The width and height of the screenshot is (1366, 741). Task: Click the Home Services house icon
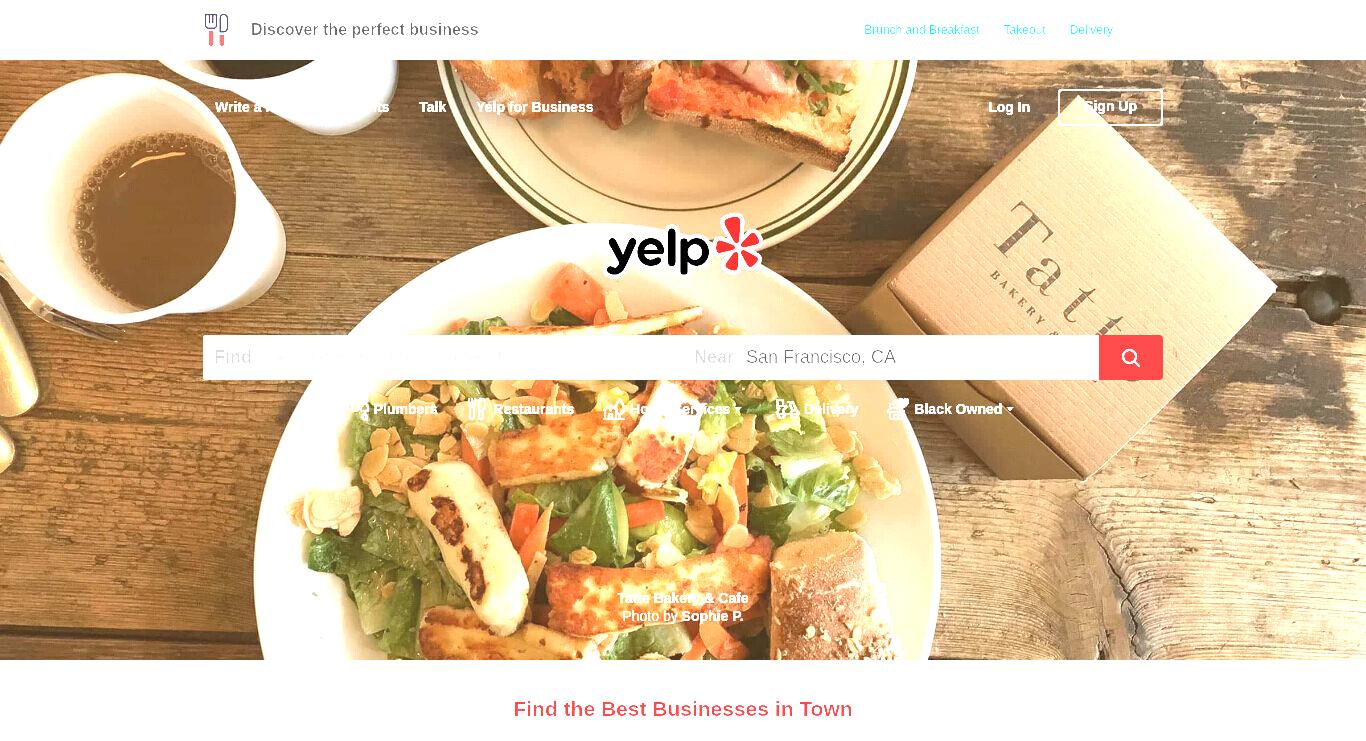coord(614,409)
